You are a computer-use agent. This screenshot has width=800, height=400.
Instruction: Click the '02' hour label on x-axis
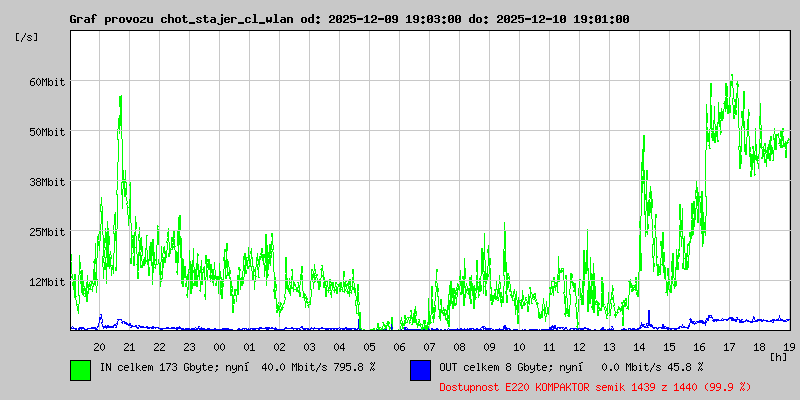coord(280,347)
